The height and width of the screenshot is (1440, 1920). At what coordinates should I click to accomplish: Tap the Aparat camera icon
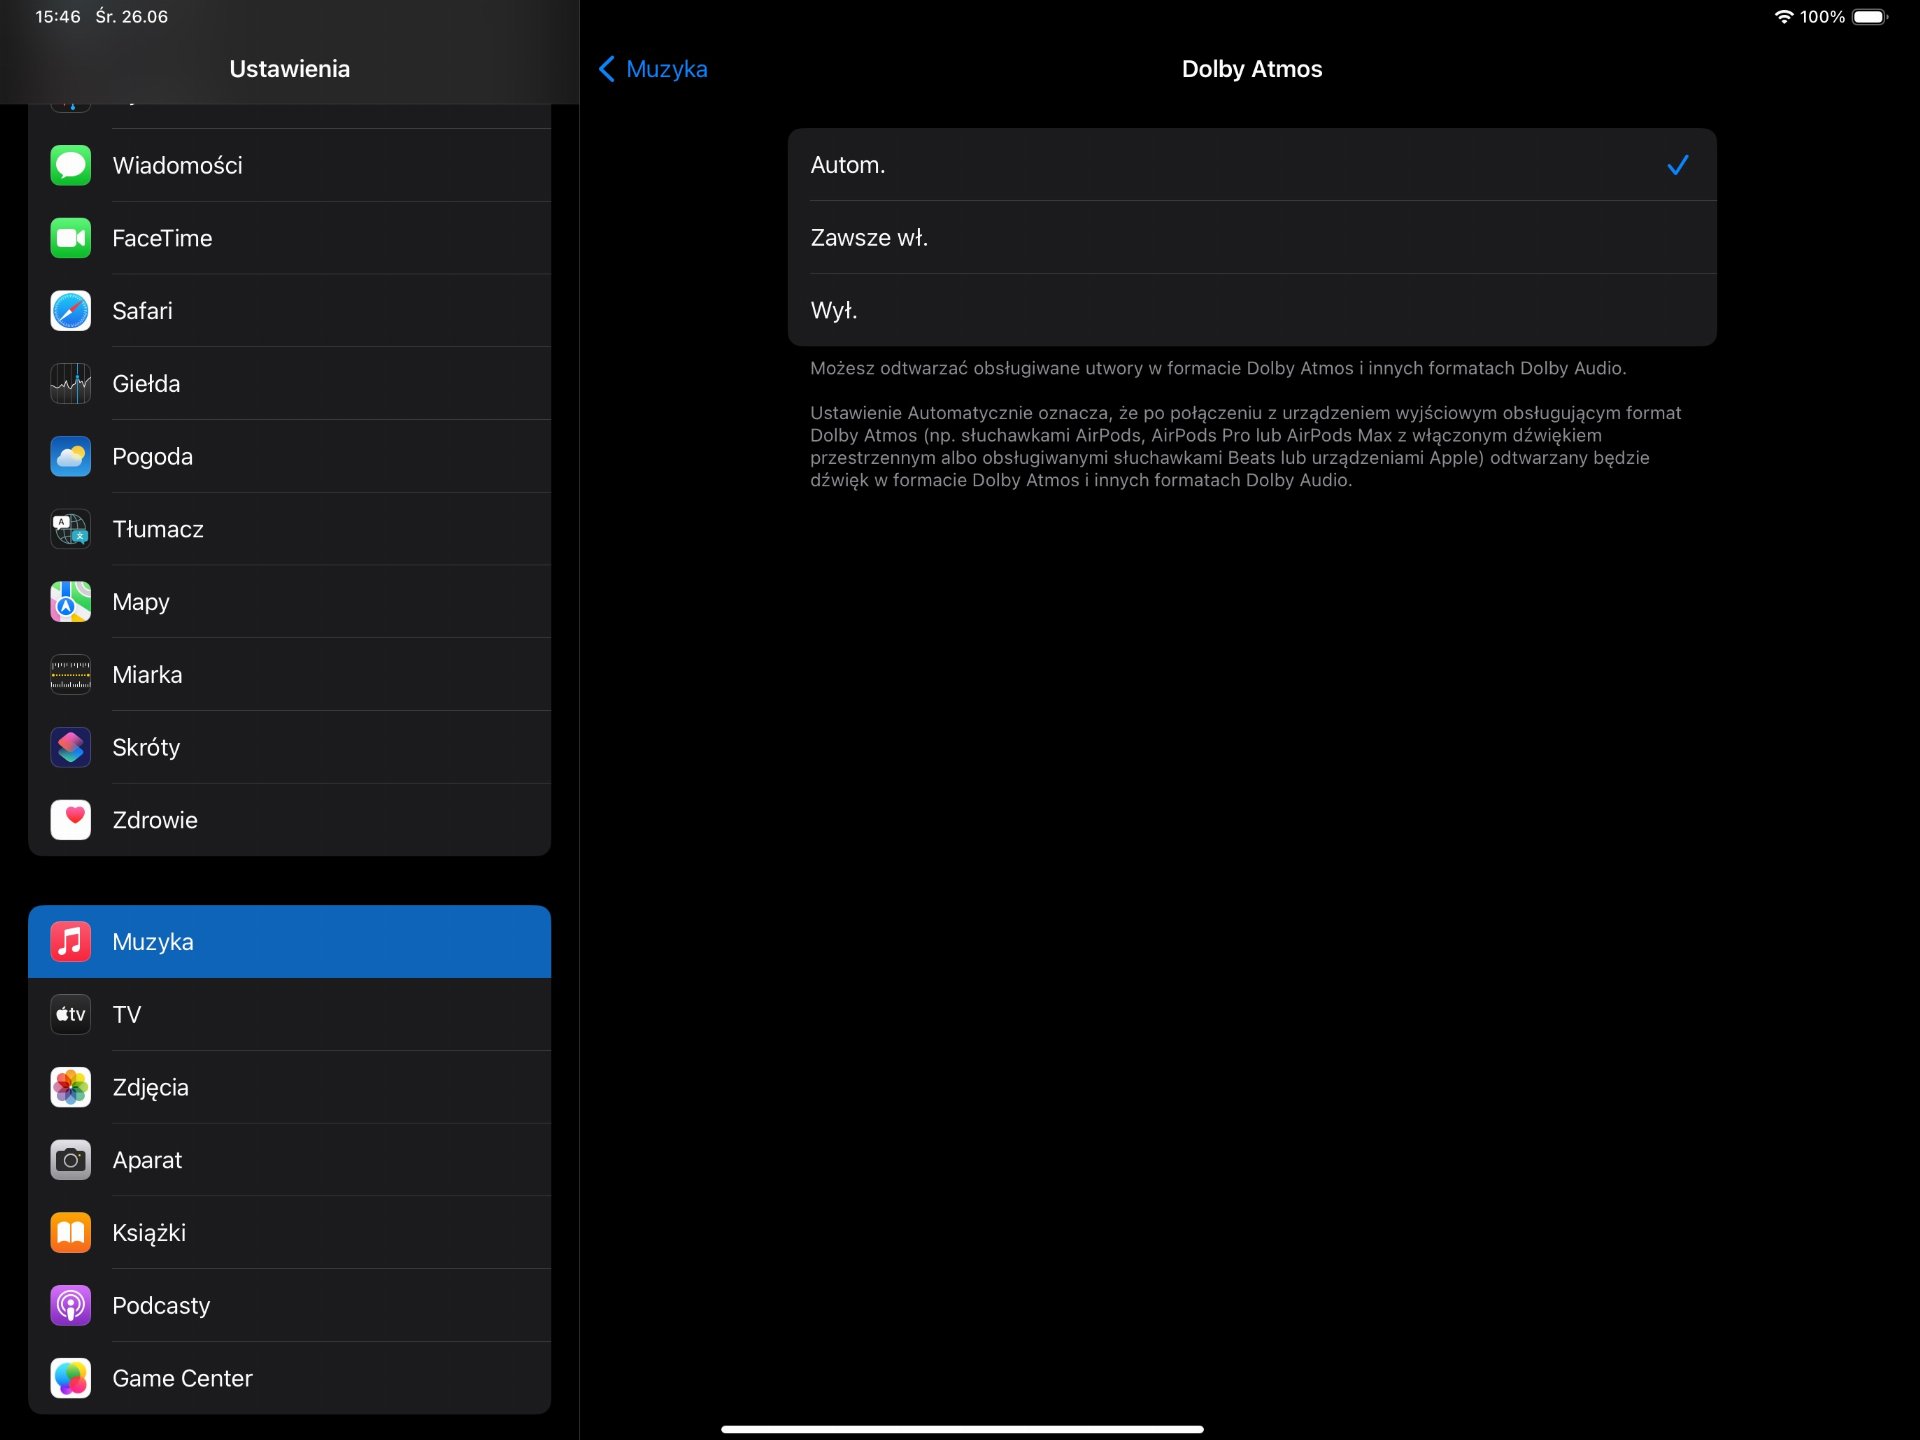click(71, 1160)
